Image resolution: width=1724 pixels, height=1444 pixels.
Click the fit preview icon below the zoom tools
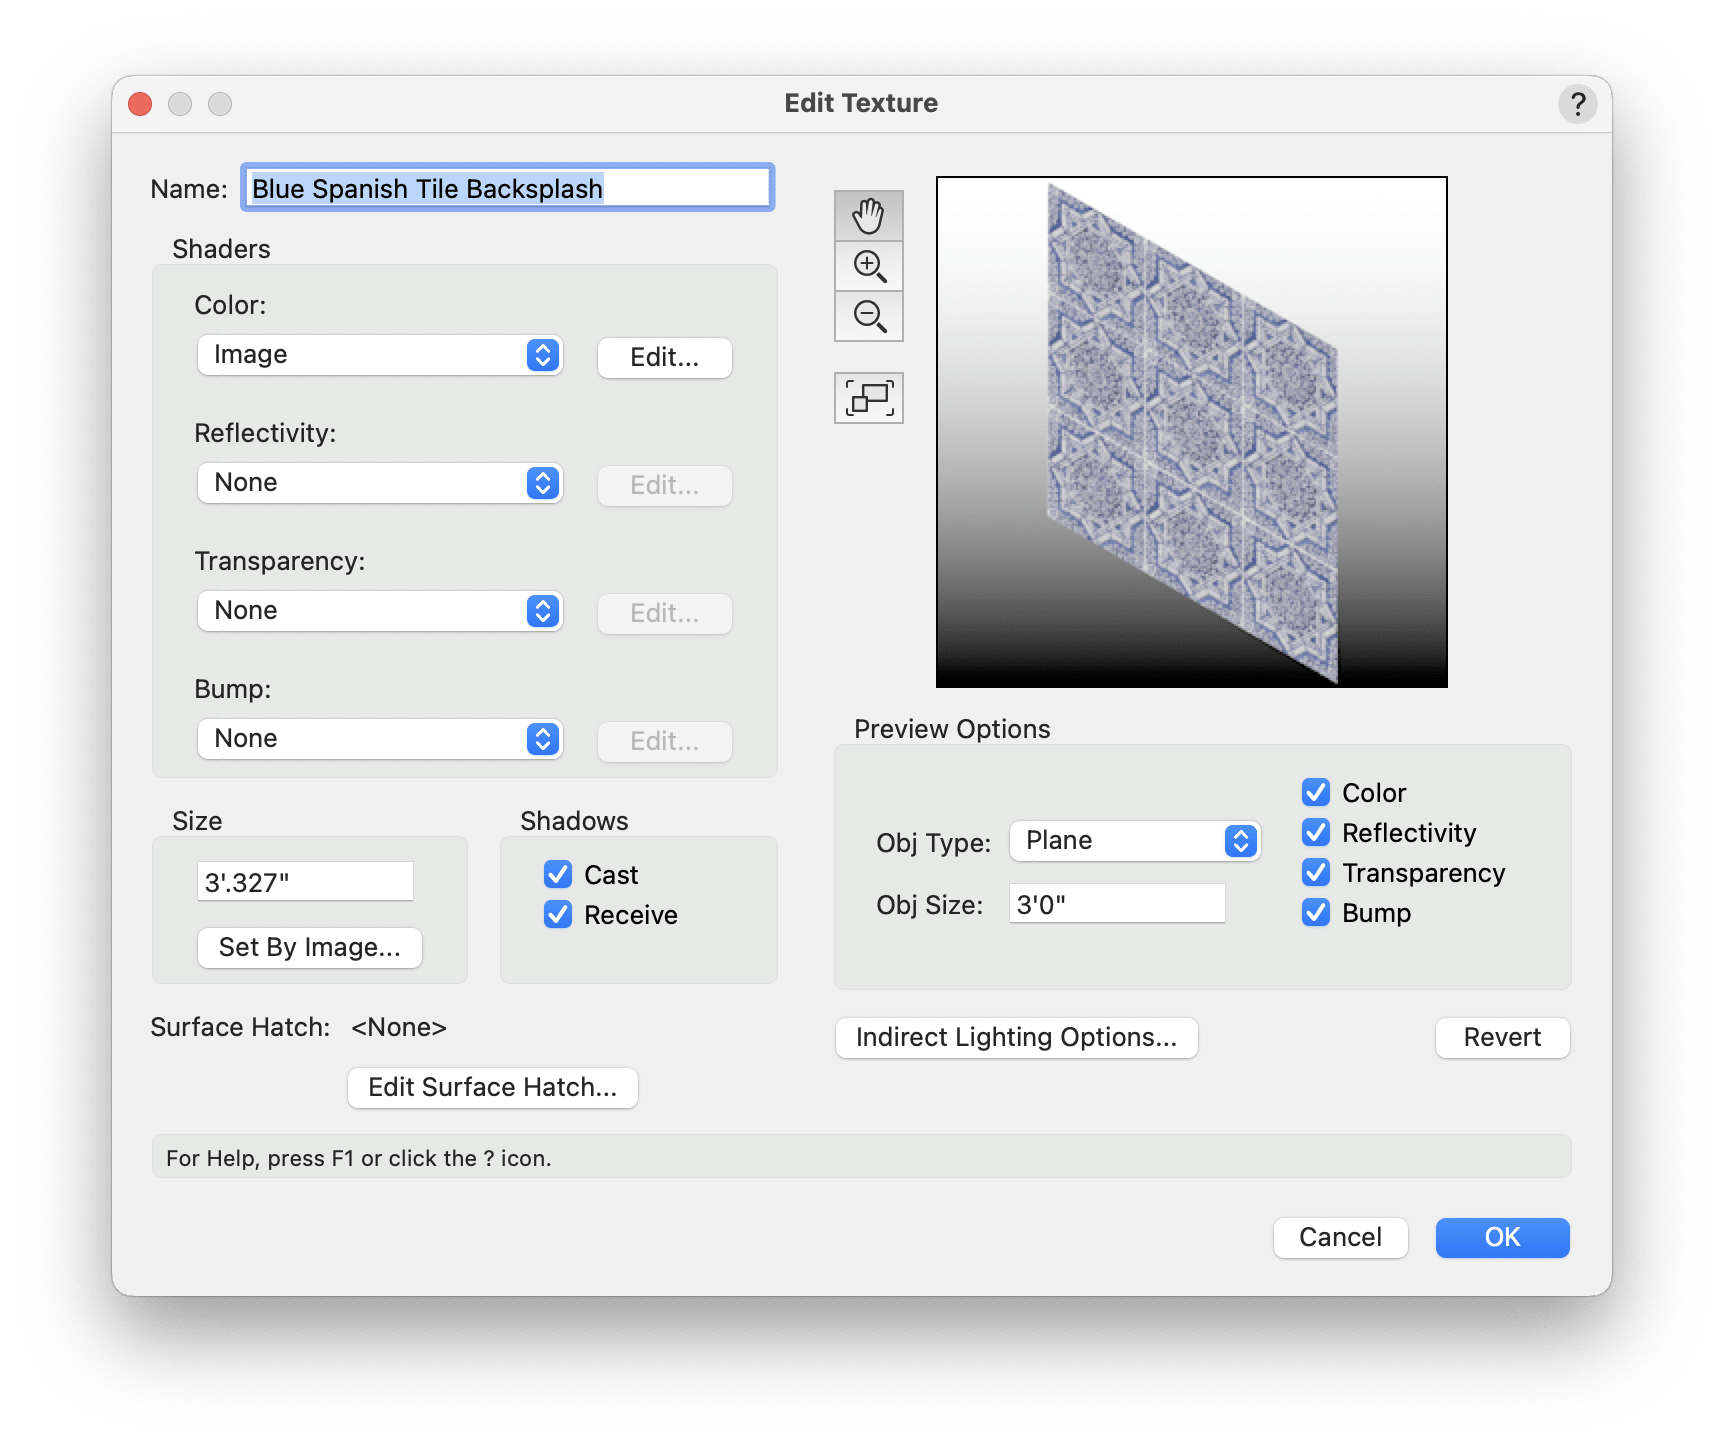click(x=868, y=397)
